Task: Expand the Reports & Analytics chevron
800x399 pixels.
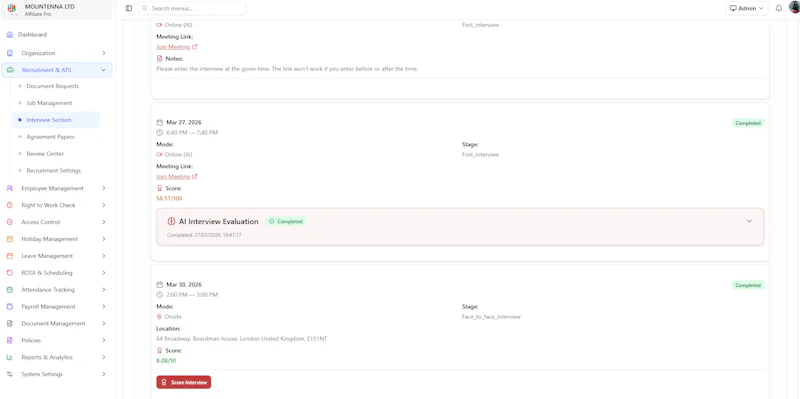Action: click(104, 357)
